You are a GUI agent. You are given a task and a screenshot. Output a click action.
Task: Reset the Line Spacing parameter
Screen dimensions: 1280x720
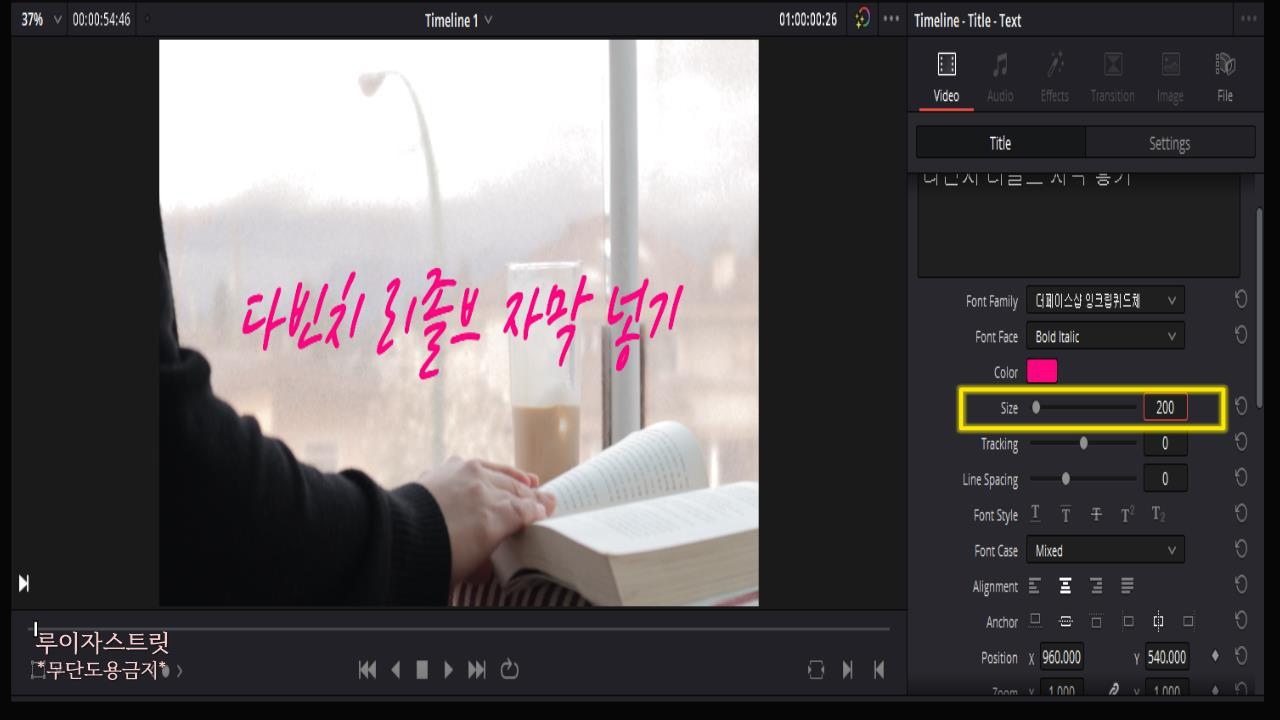(x=1240, y=478)
